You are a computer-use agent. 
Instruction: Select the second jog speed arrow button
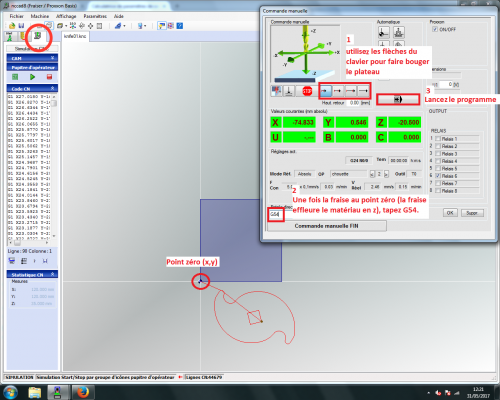(x=338, y=91)
